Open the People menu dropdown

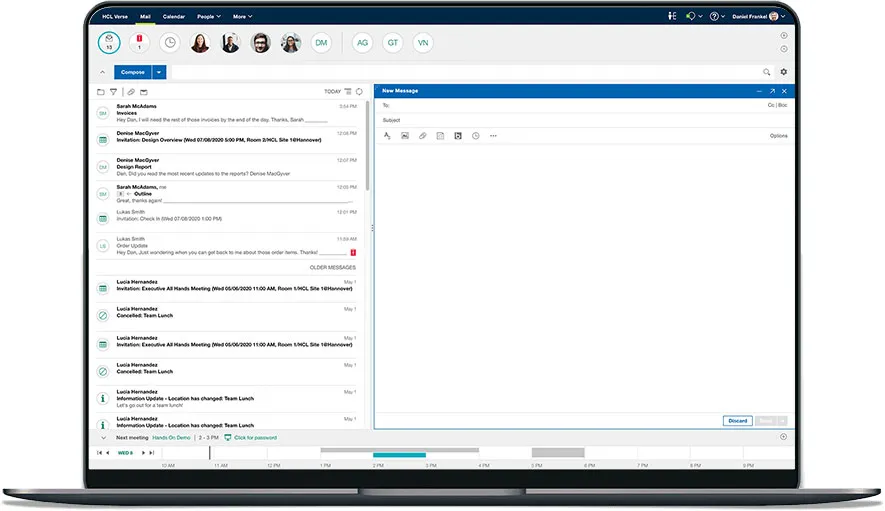tap(209, 17)
